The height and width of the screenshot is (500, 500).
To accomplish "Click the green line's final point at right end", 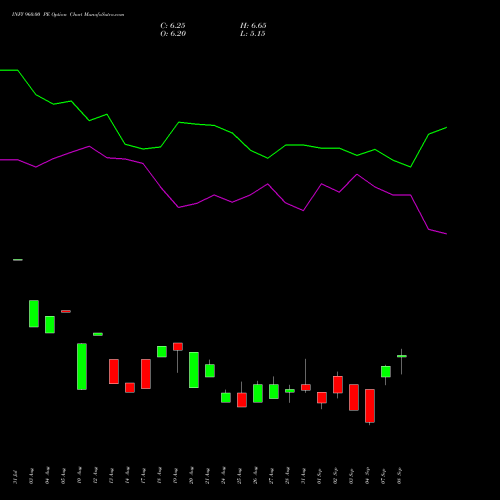I will [x=446, y=128].
